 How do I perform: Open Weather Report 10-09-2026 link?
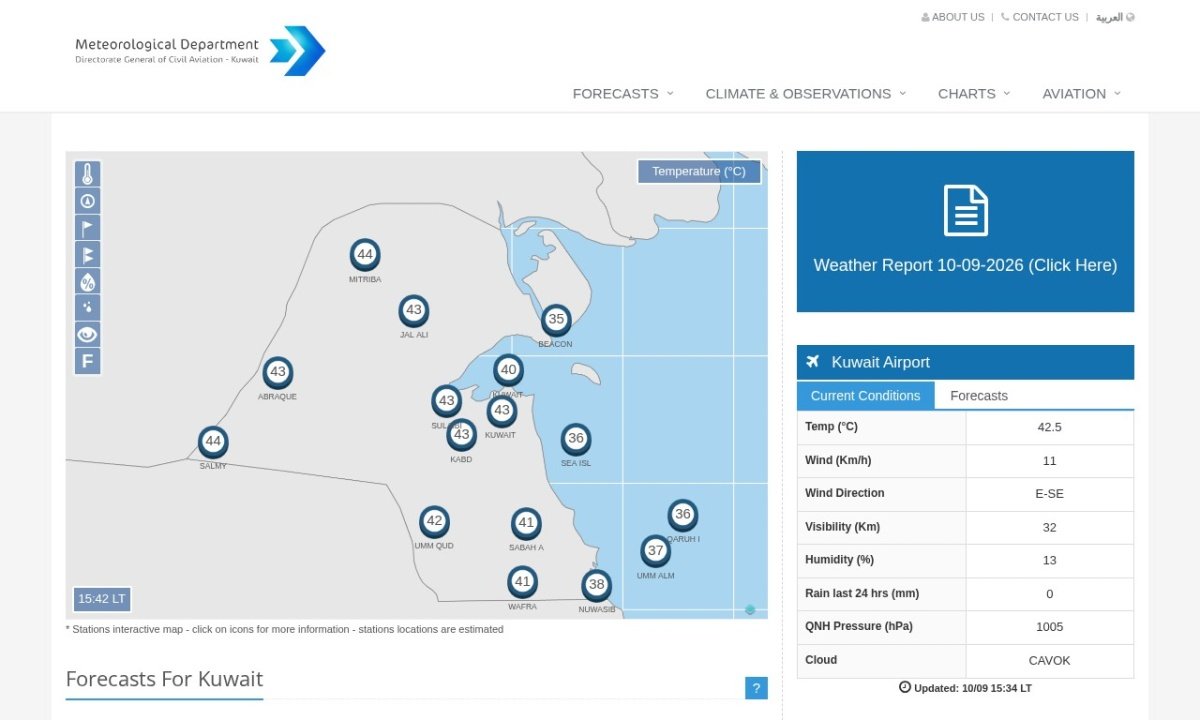tap(965, 265)
